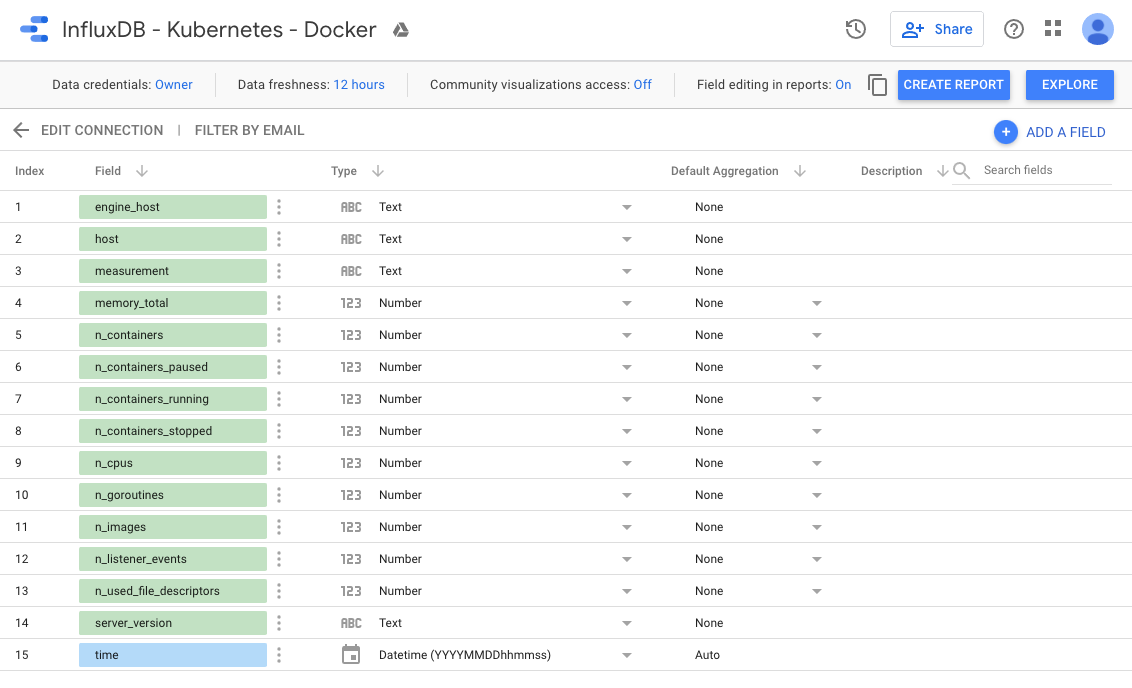
Task: Click the 123 type icon for n_goroutines
Action: pyautogui.click(x=351, y=495)
